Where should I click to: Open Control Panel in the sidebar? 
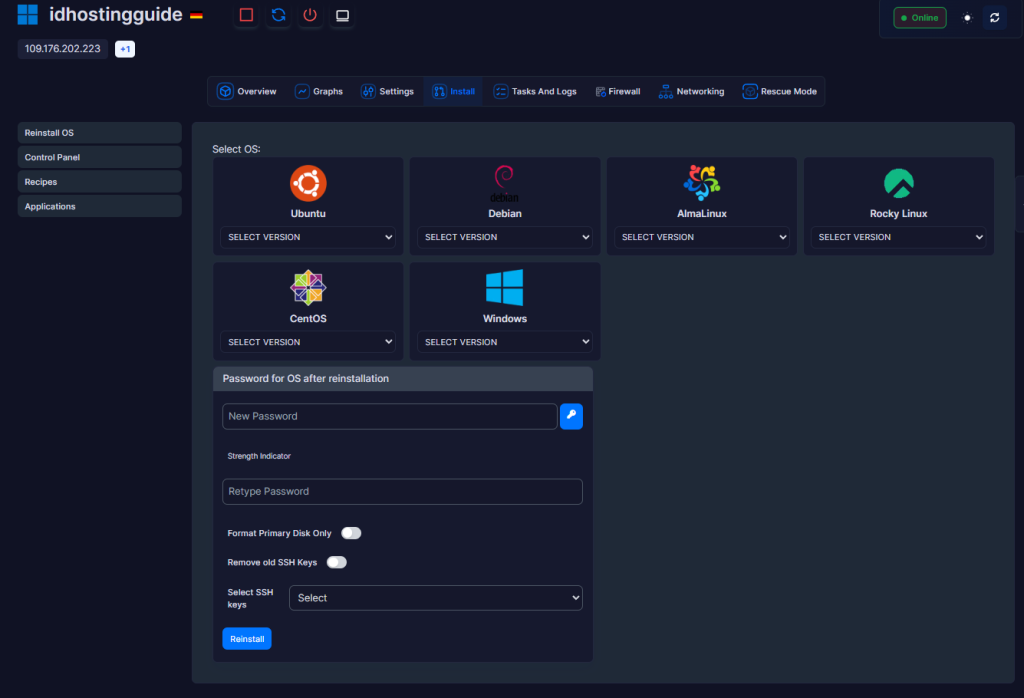click(x=99, y=157)
